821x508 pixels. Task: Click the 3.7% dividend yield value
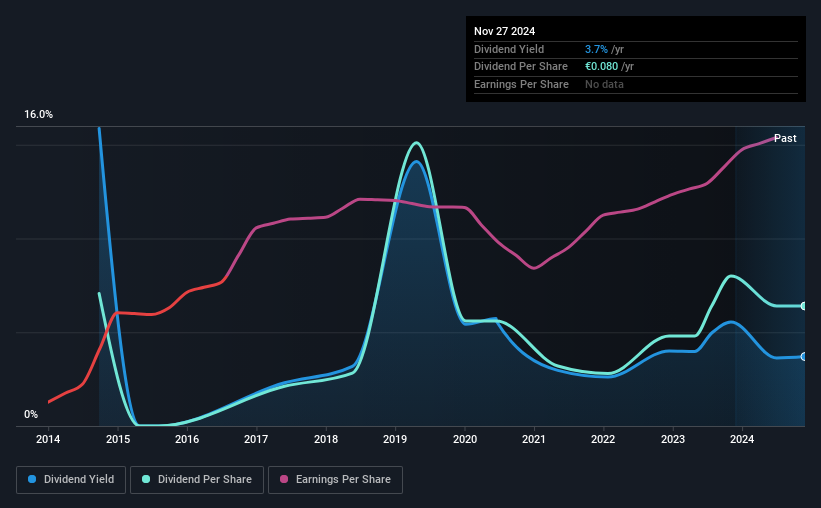(x=596, y=49)
